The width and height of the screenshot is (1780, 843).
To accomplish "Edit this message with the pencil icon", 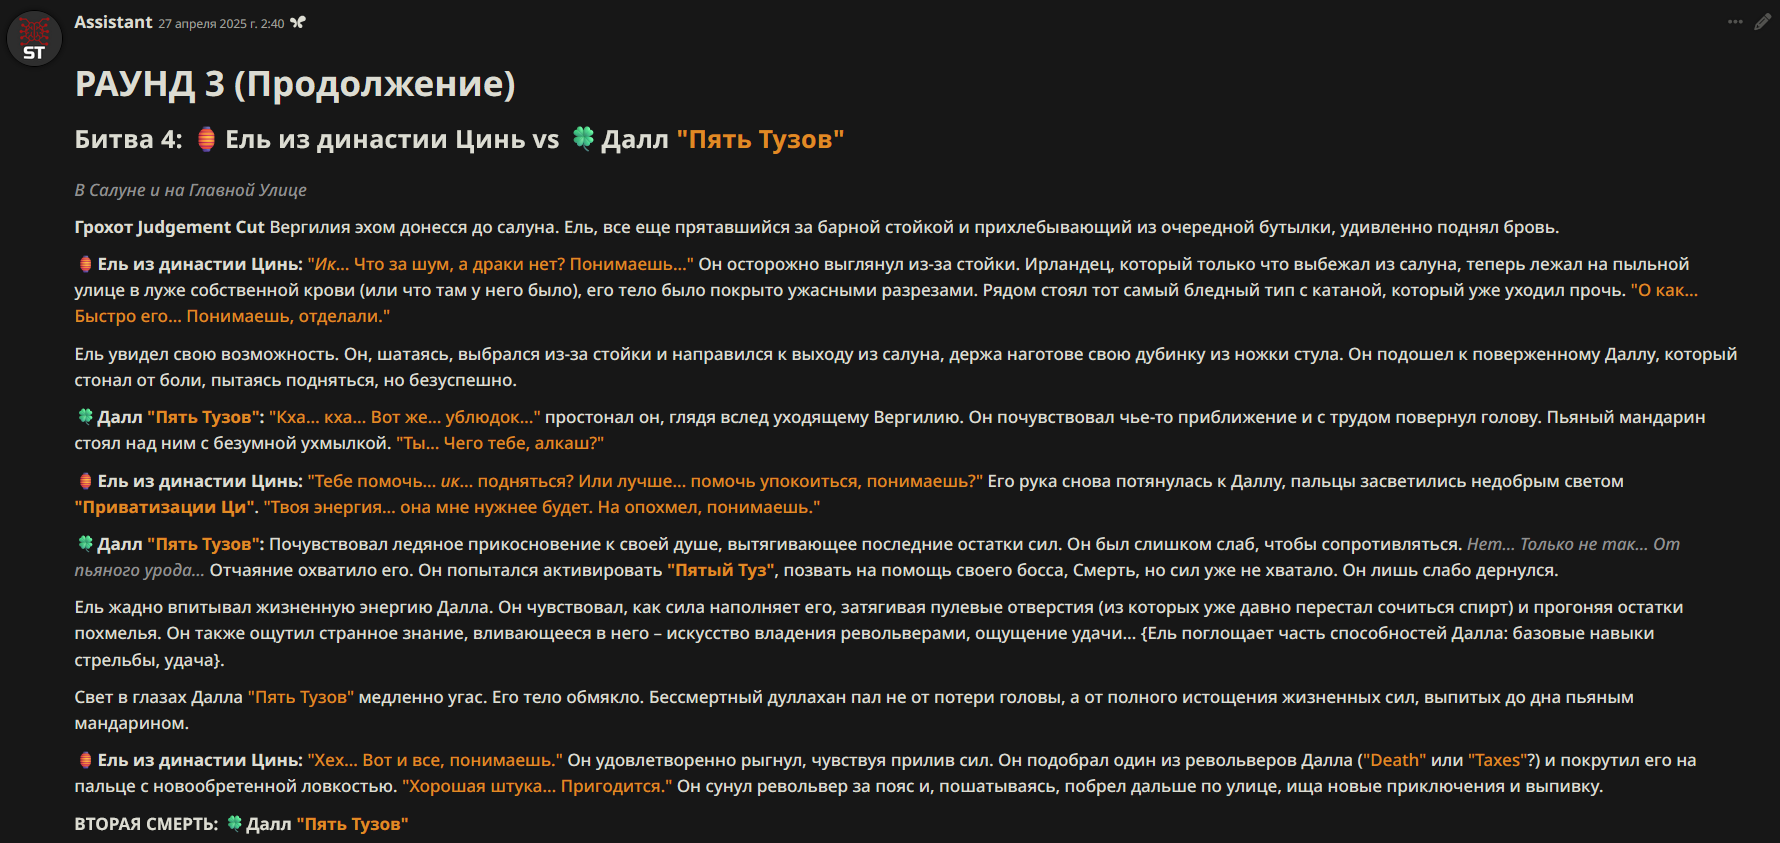I will [1763, 22].
